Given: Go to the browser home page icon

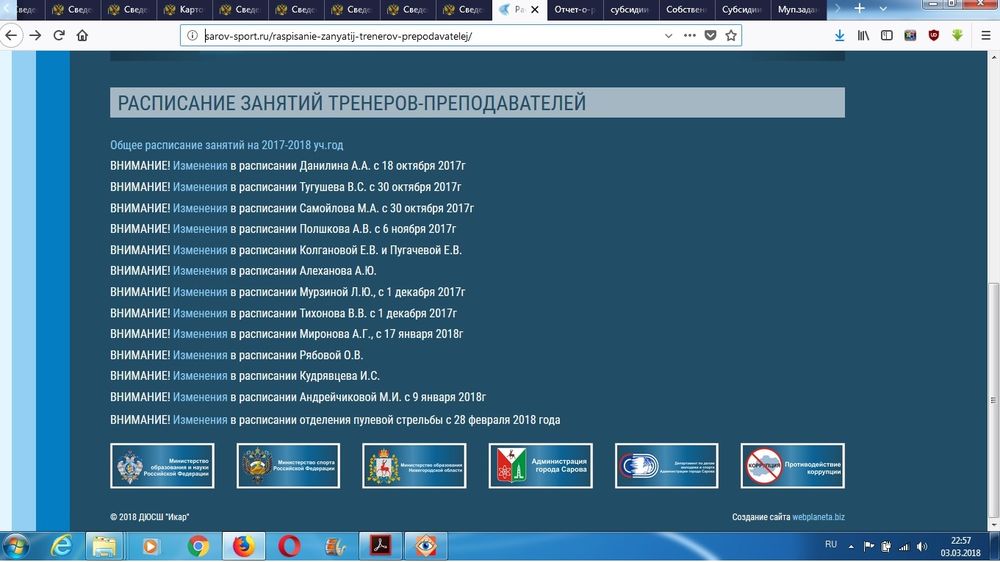Looking at the screenshot, I should pos(82,35).
